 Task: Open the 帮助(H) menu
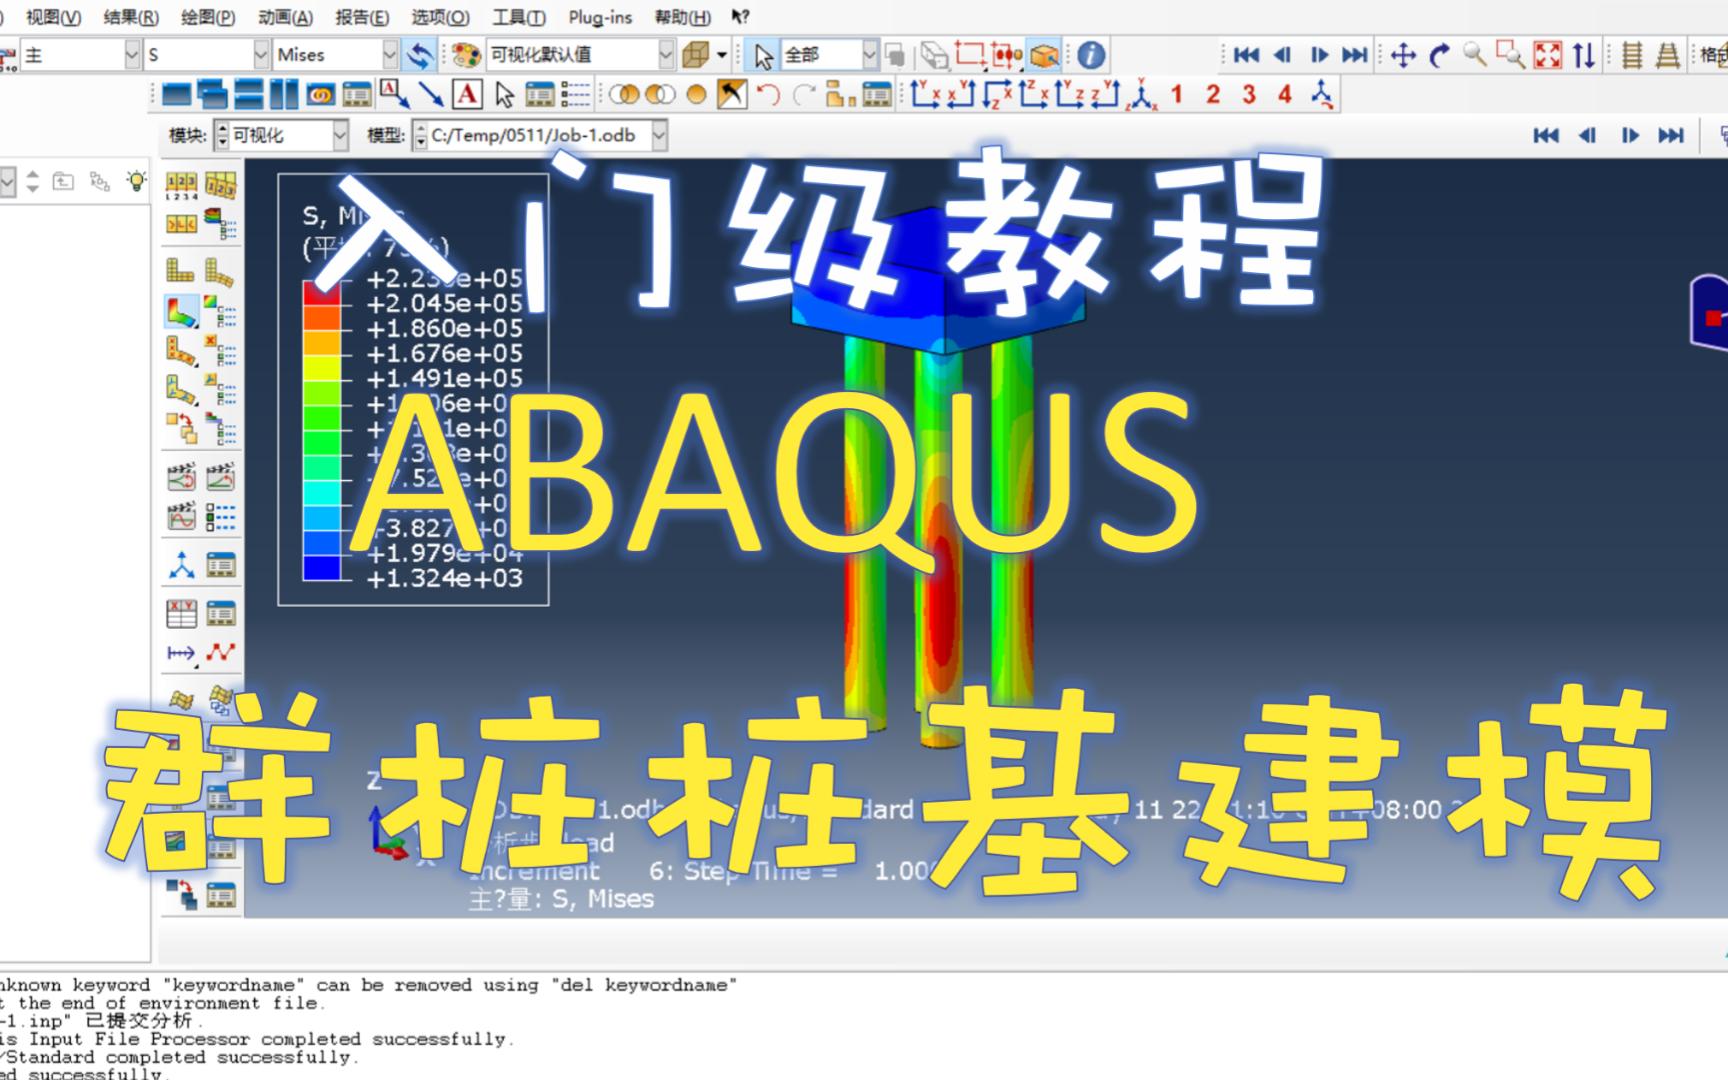682,17
